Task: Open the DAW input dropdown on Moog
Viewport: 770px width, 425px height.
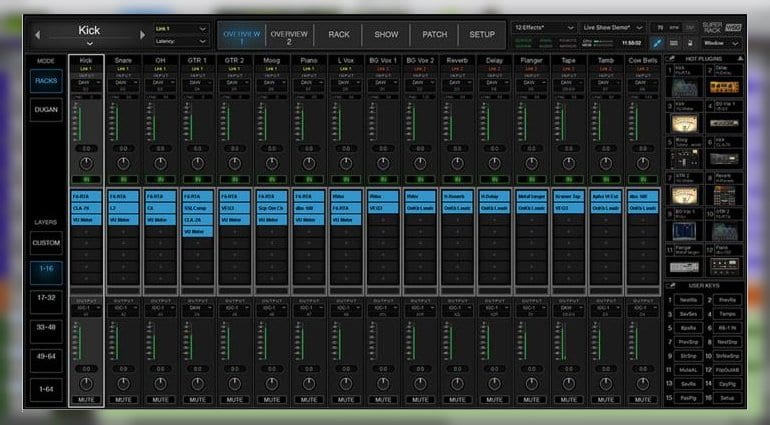Action: (272, 84)
